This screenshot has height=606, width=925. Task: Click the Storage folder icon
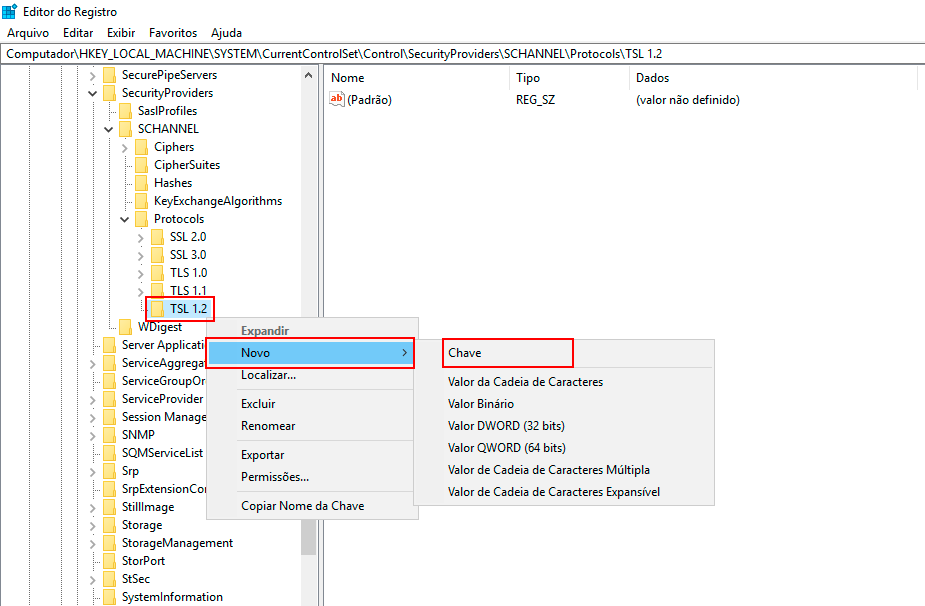click(110, 525)
